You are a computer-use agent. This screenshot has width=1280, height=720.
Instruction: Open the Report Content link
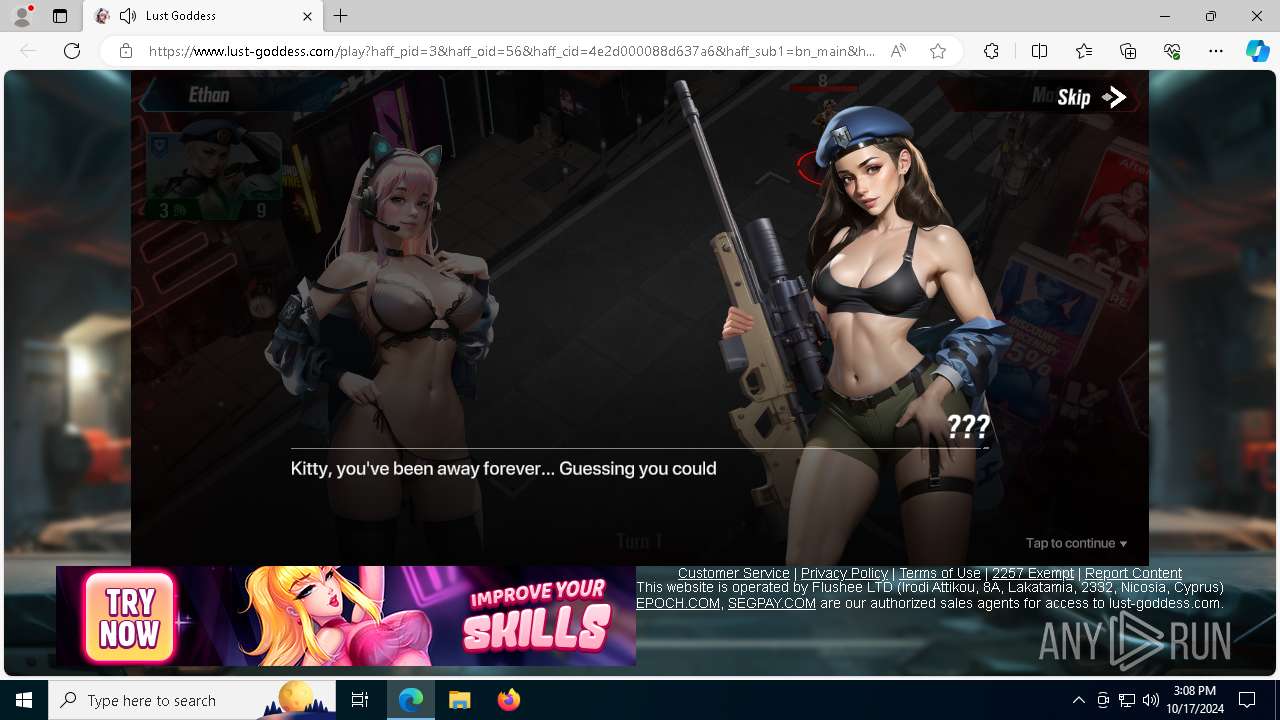click(x=1133, y=573)
